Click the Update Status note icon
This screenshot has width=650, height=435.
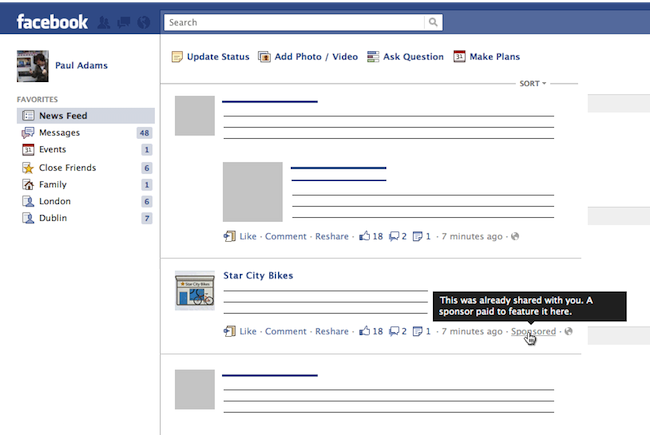[x=177, y=57]
